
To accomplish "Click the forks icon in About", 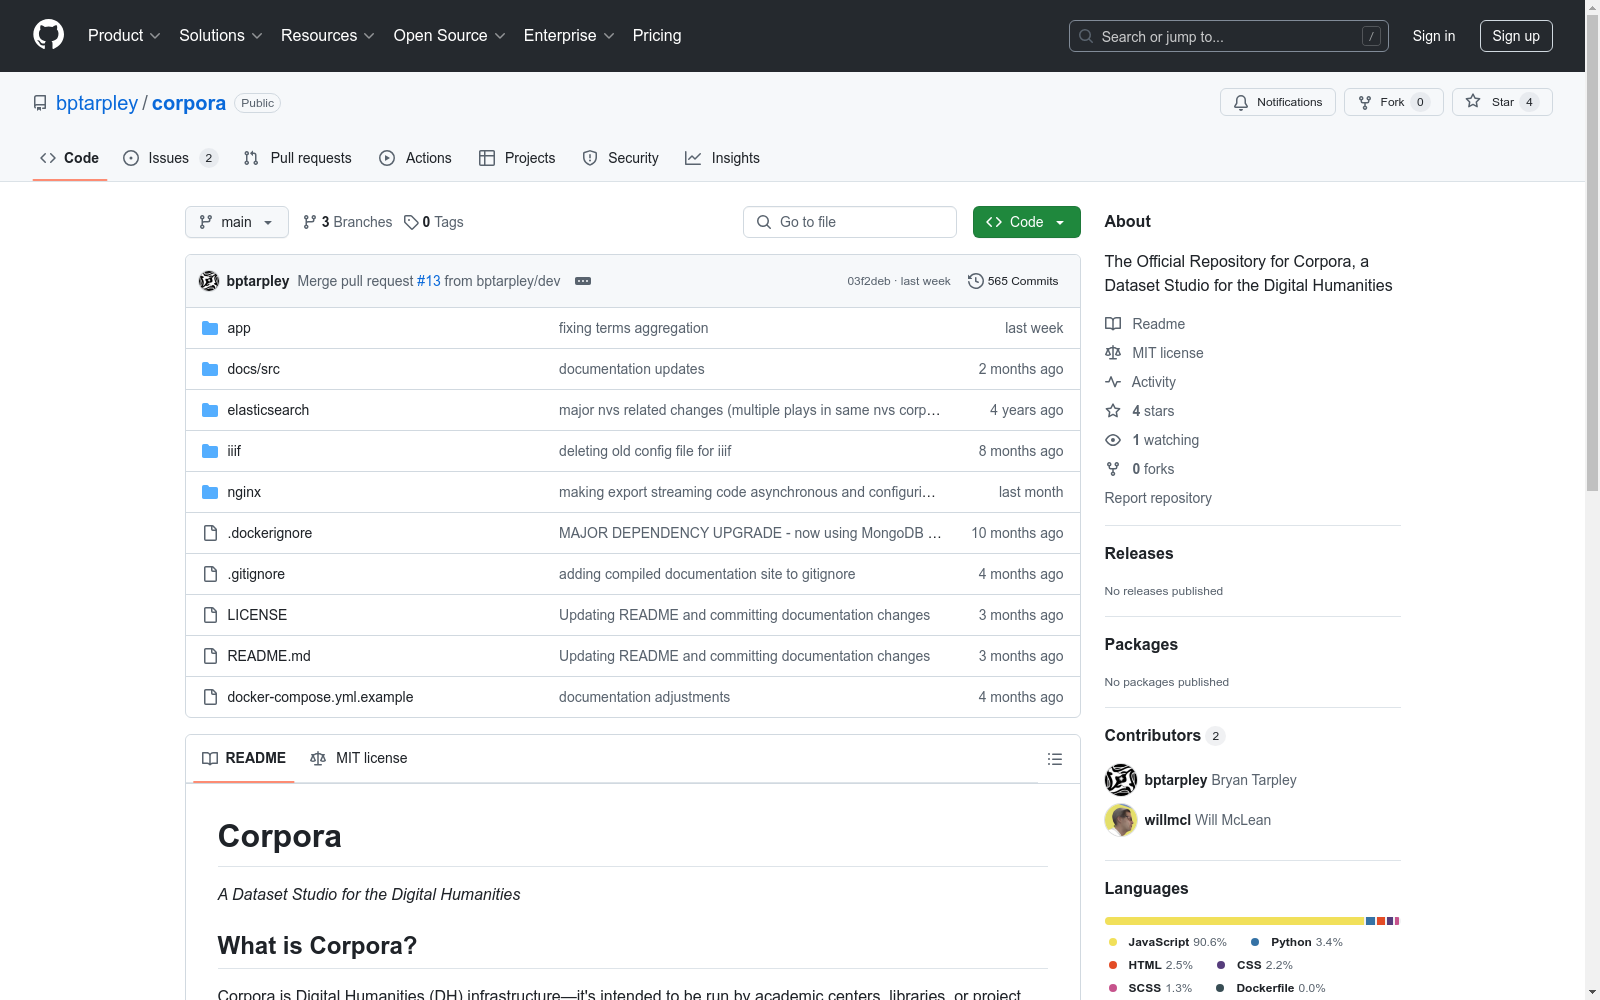I will tap(1113, 469).
